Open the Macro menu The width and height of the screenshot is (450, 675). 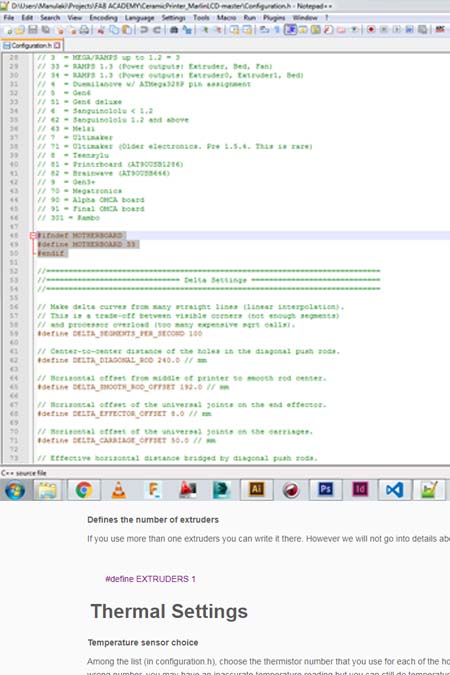(x=226, y=18)
